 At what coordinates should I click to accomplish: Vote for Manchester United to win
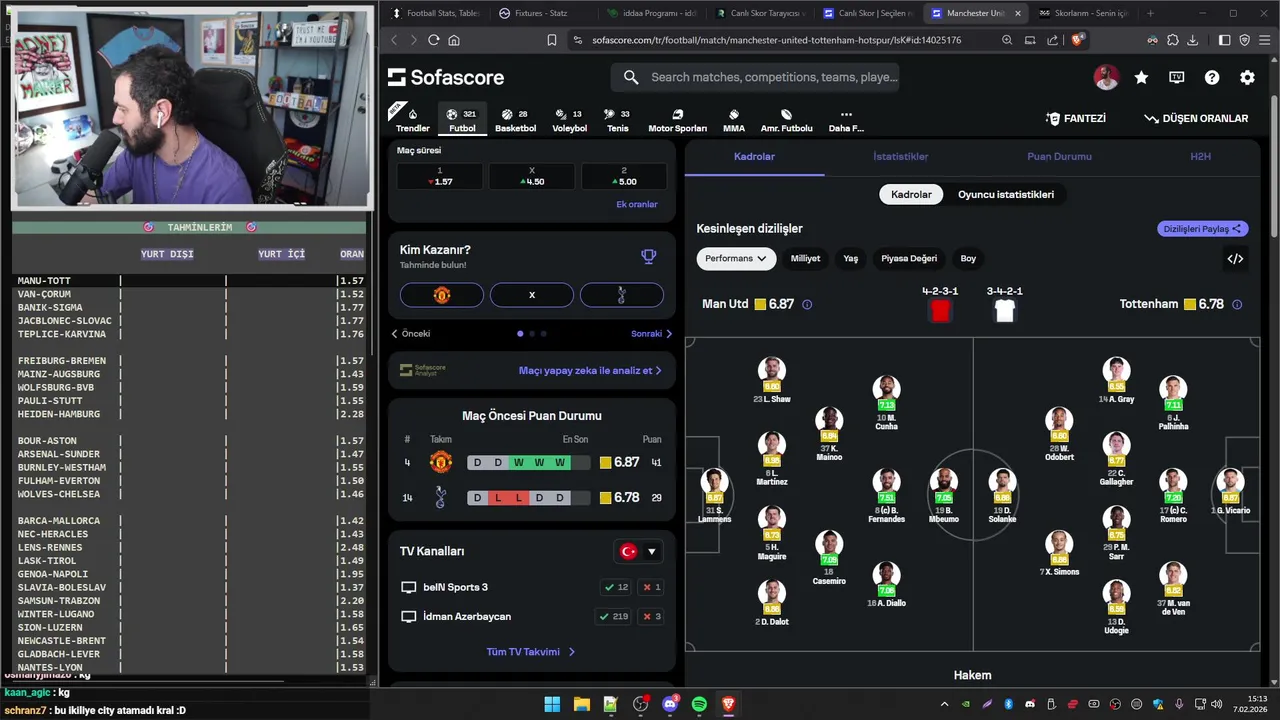tap(442, 295)
